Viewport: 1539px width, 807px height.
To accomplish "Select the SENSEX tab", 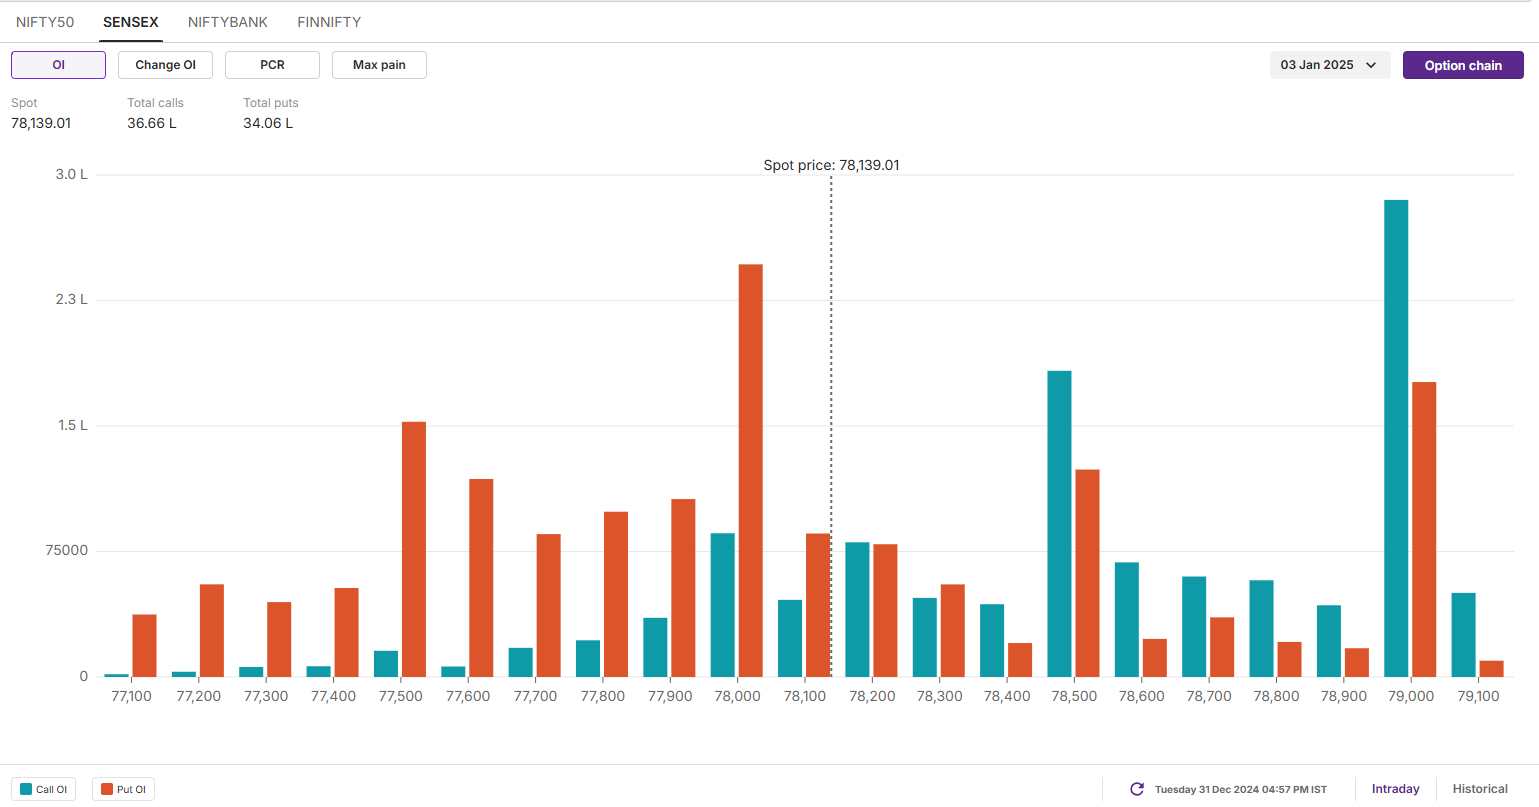I will (x=131, y=22).
